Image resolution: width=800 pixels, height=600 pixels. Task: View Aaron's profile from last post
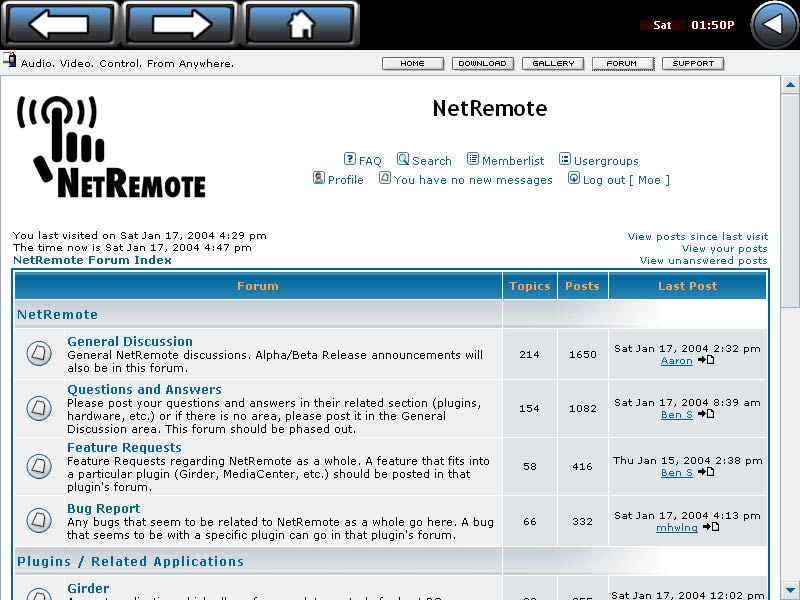coord(677,361)
